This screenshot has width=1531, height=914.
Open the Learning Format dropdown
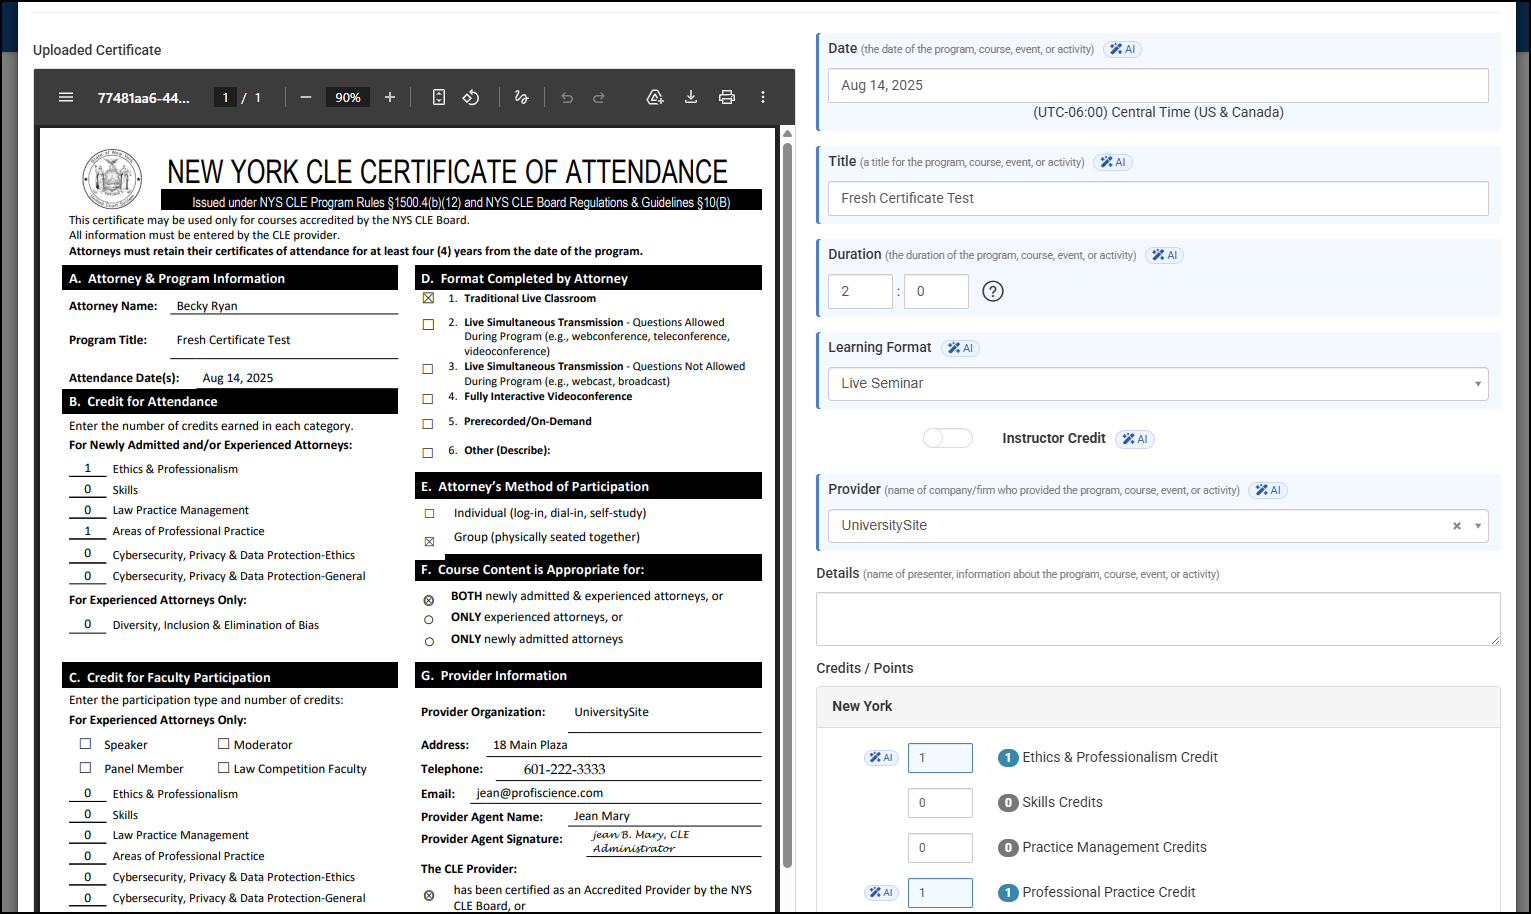(x=1158, y=384)
